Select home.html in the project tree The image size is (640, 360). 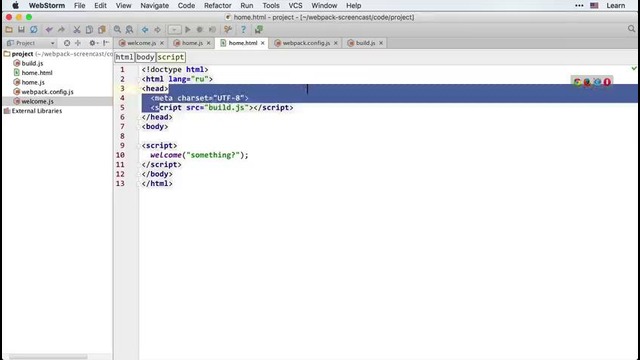[x=37, y=73]
